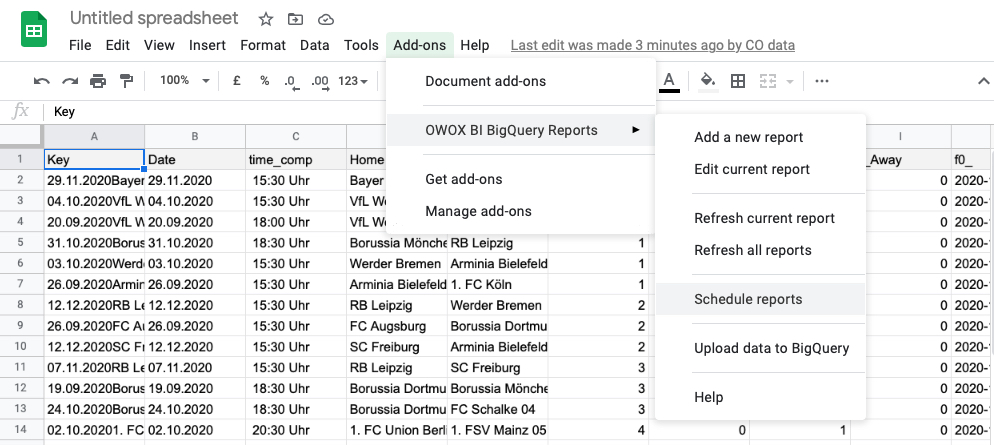The image size is (994, 445).
Task: Show more toolbar options
Action: pyautogui.click(x=822, y=81)
